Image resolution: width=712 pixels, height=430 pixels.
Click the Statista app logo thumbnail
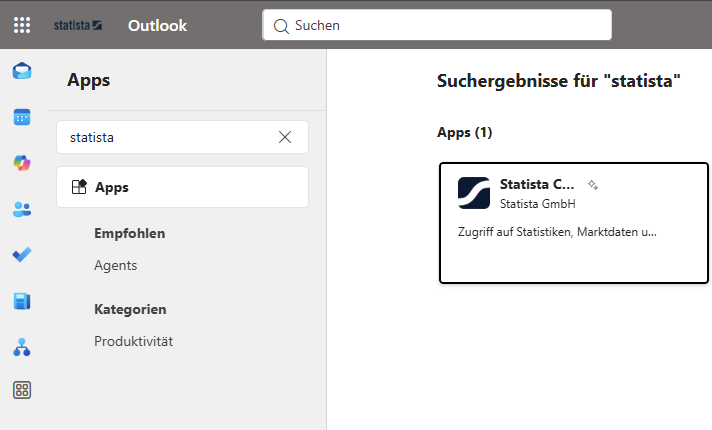(474, 193)
